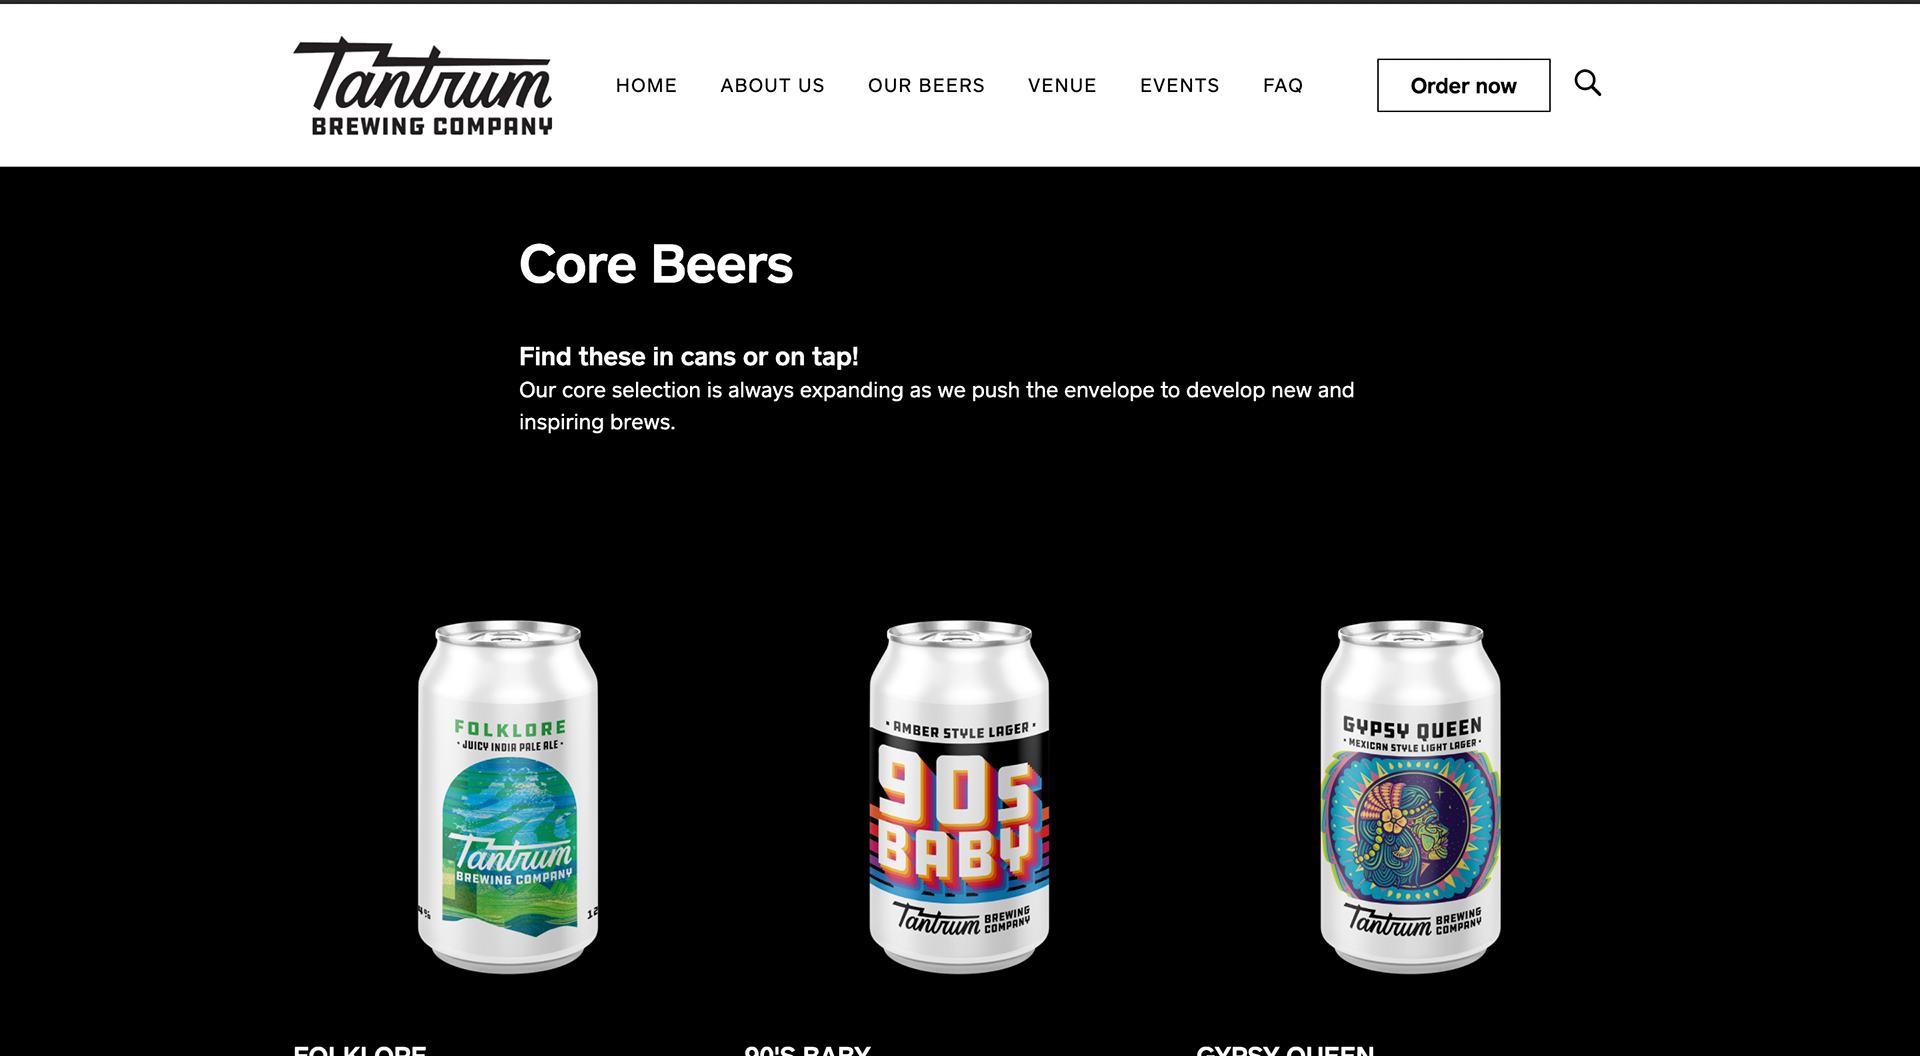Click the Tantrum Brewing Company logo
Viewport: 1920px width, 1056px height.
click(423, 86)
